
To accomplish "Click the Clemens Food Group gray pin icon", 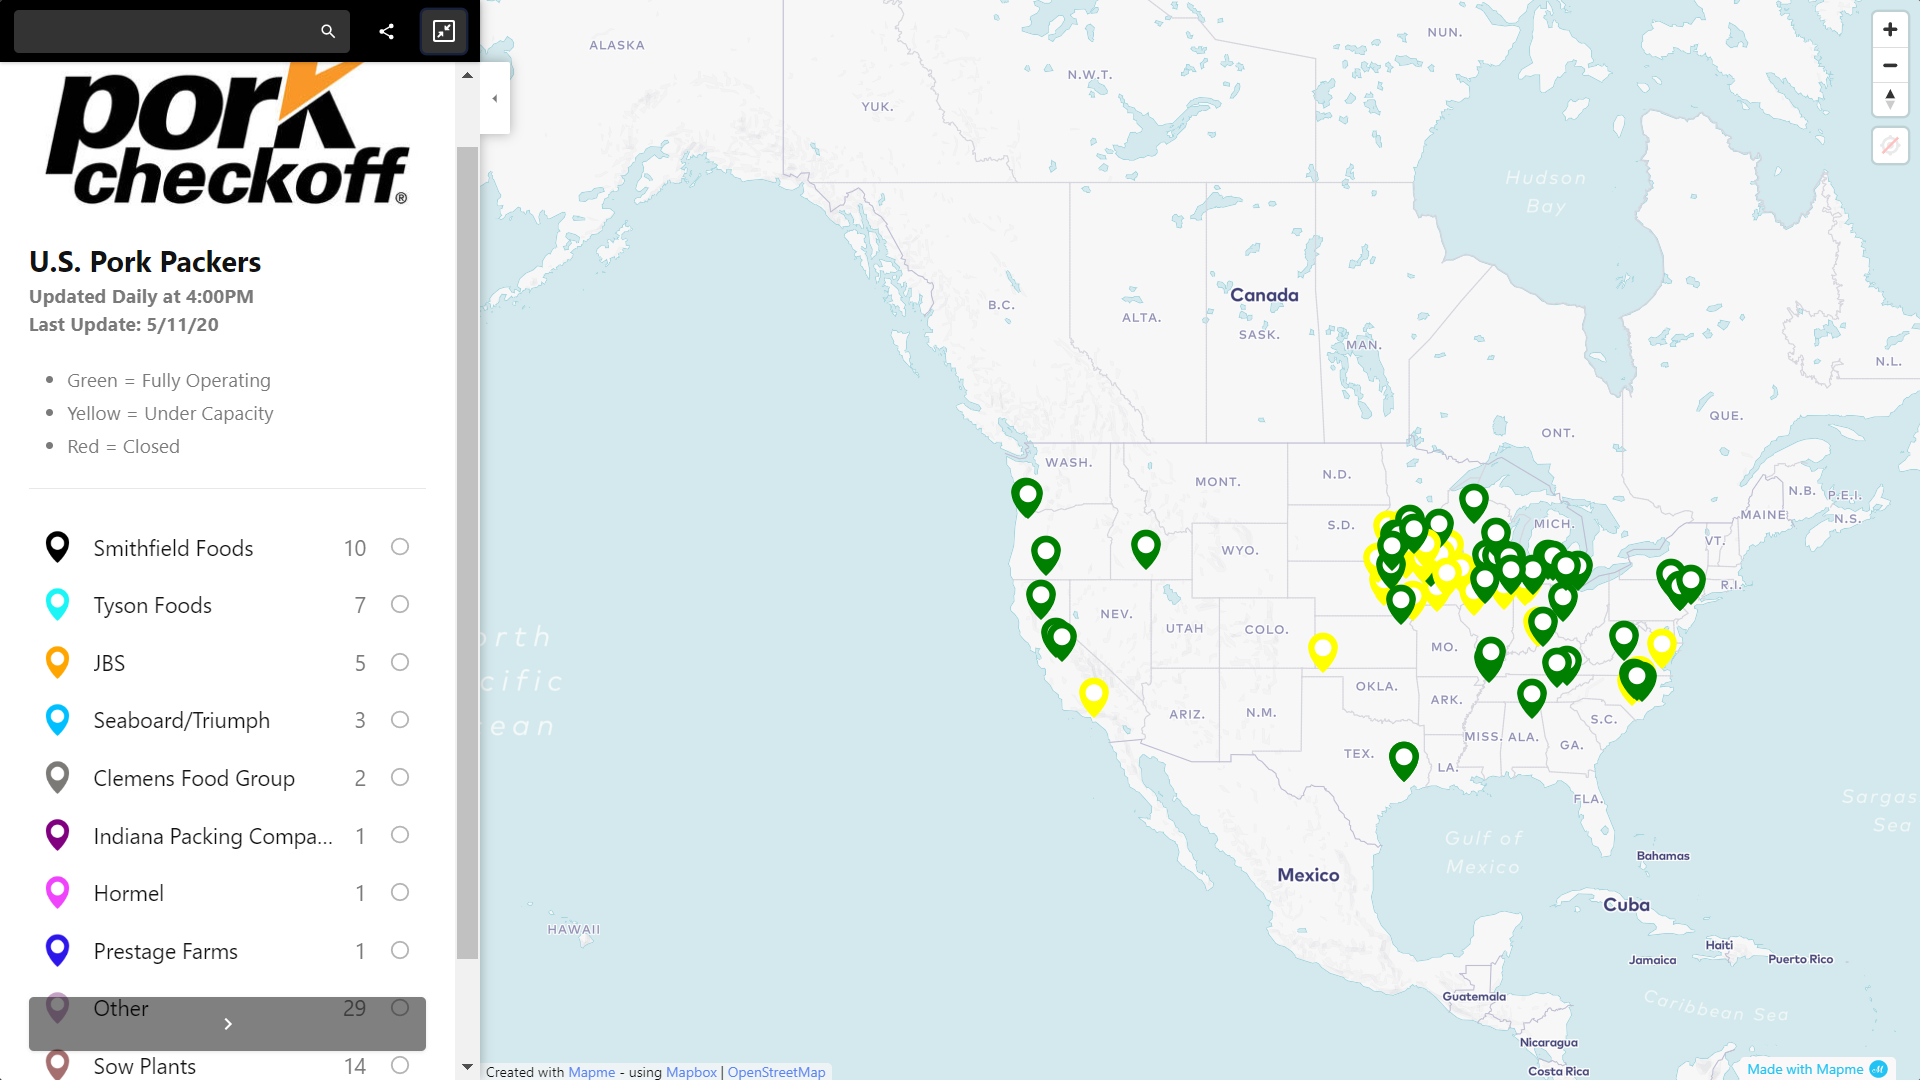I will pos(58,777).
